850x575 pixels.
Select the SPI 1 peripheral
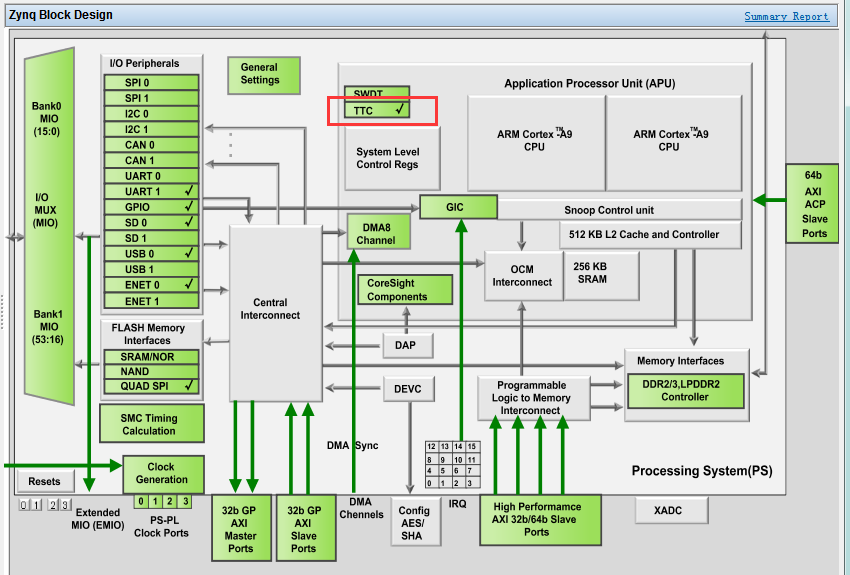[151, 98]
